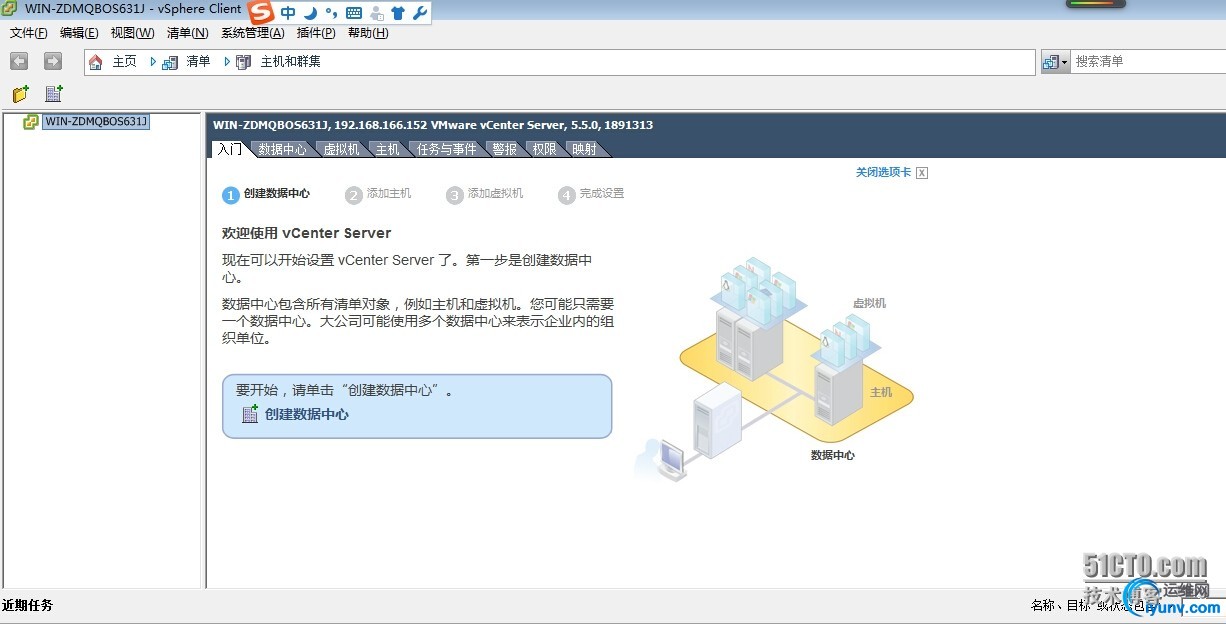Click the back navigation arrow button

coord(19,61)
